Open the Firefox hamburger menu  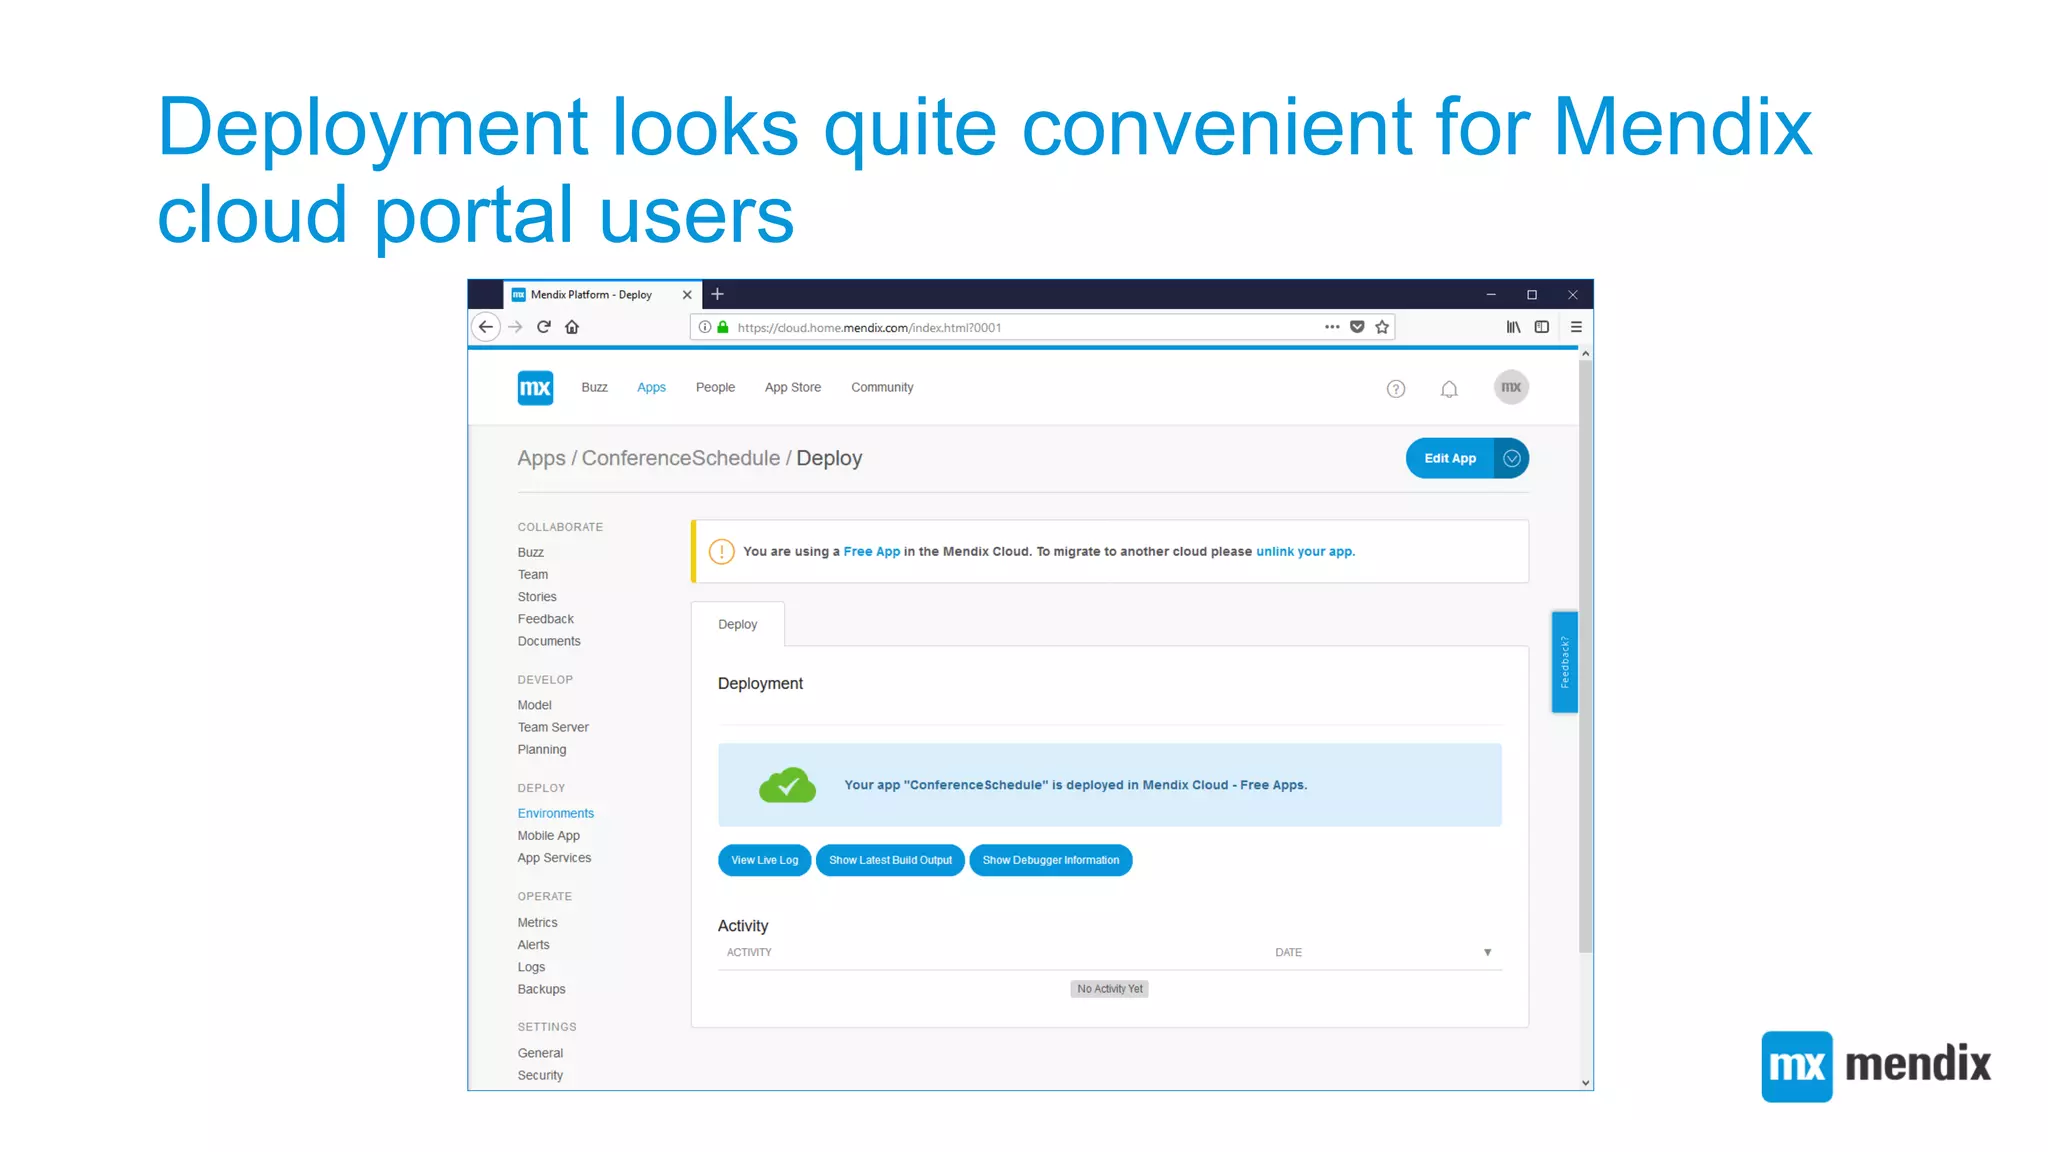[1576, 327]
